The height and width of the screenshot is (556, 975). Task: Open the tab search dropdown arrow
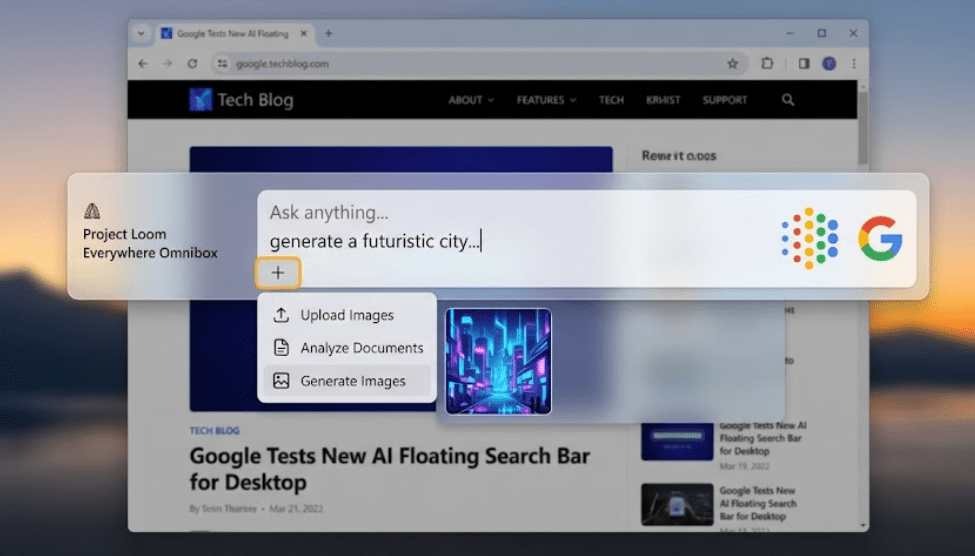click(141, 34)
